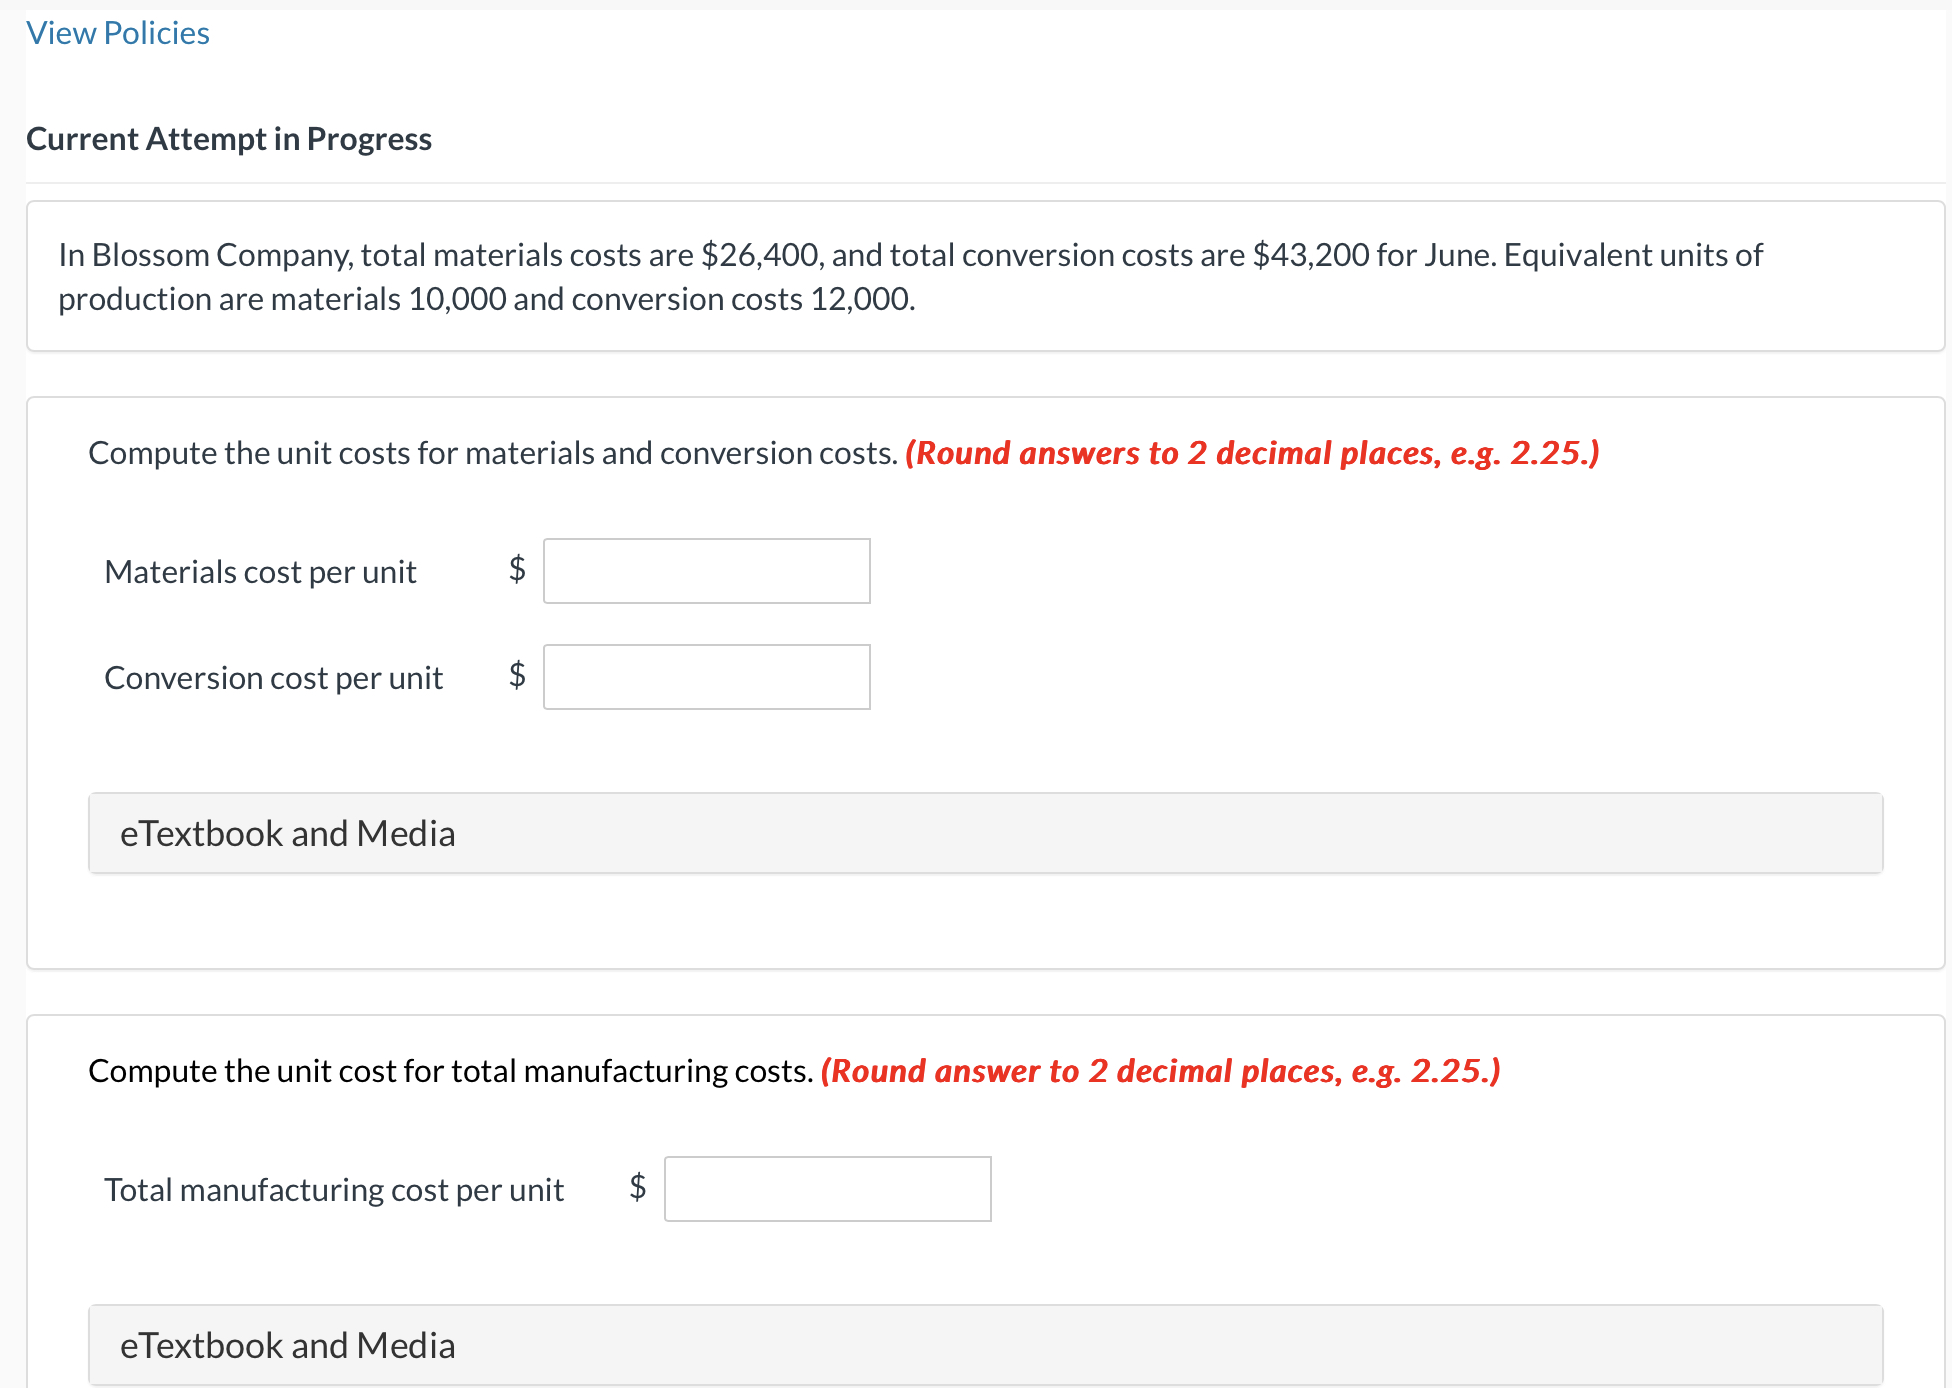Expand the second eTextbook and Media section
Viewport: 1952px width, 1388px height.
[985, 1345]
